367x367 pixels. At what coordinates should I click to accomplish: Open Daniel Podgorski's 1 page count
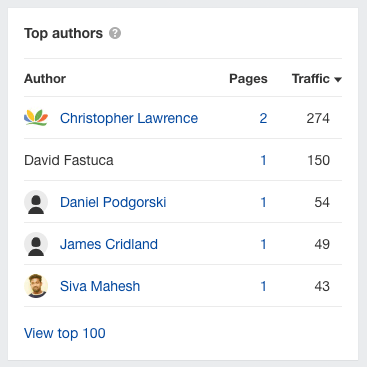tap(263, 202)
